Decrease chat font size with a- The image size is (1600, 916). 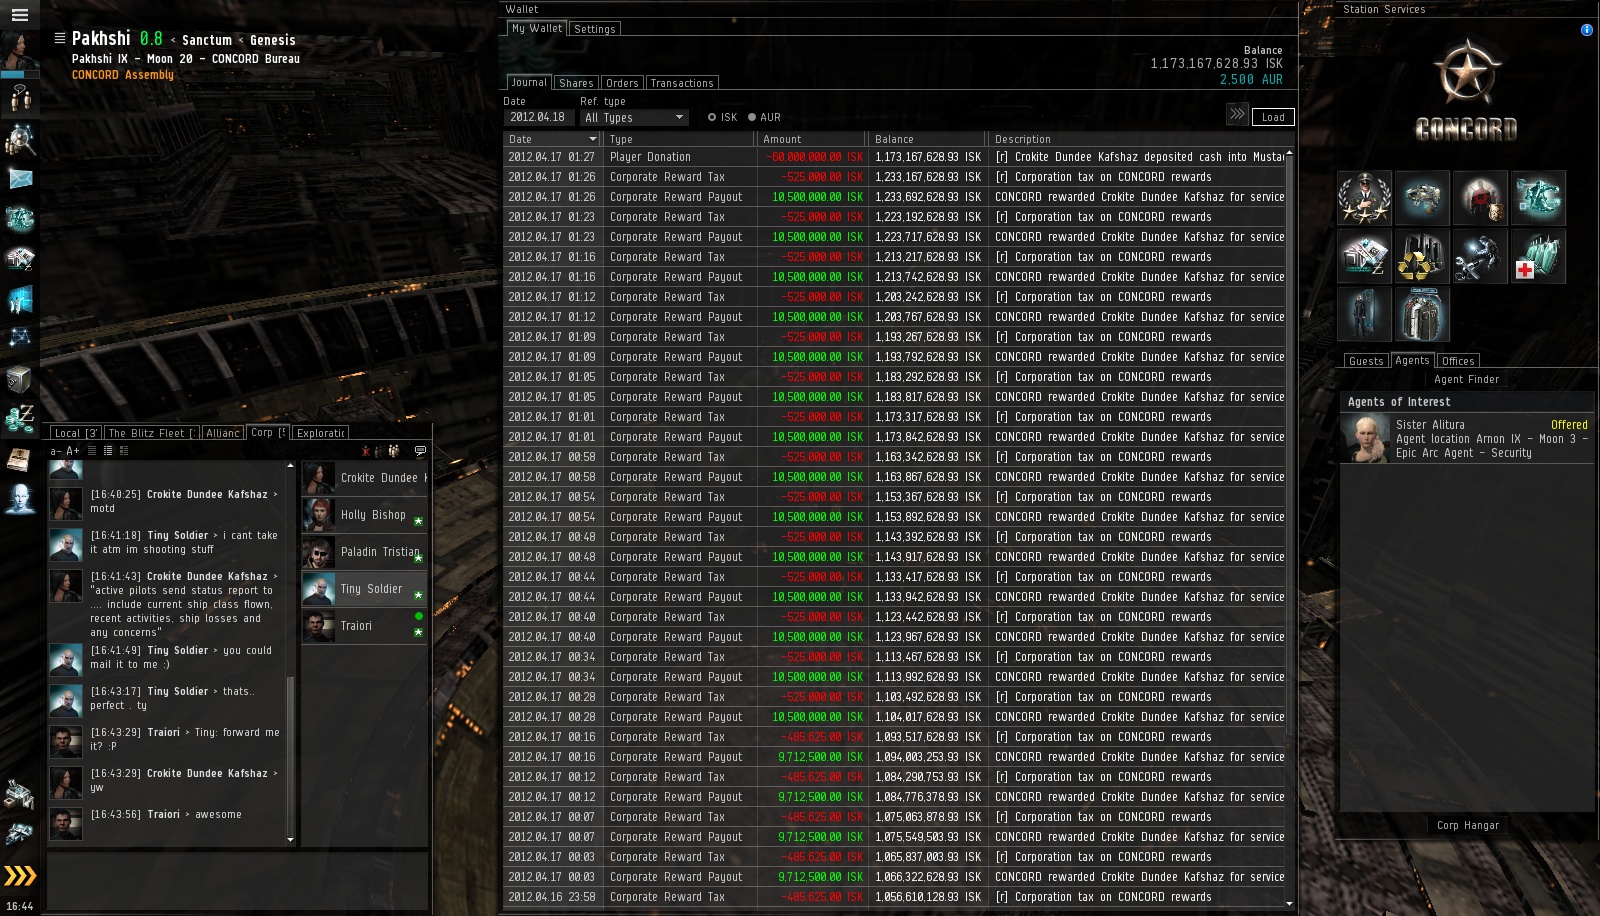56,451
